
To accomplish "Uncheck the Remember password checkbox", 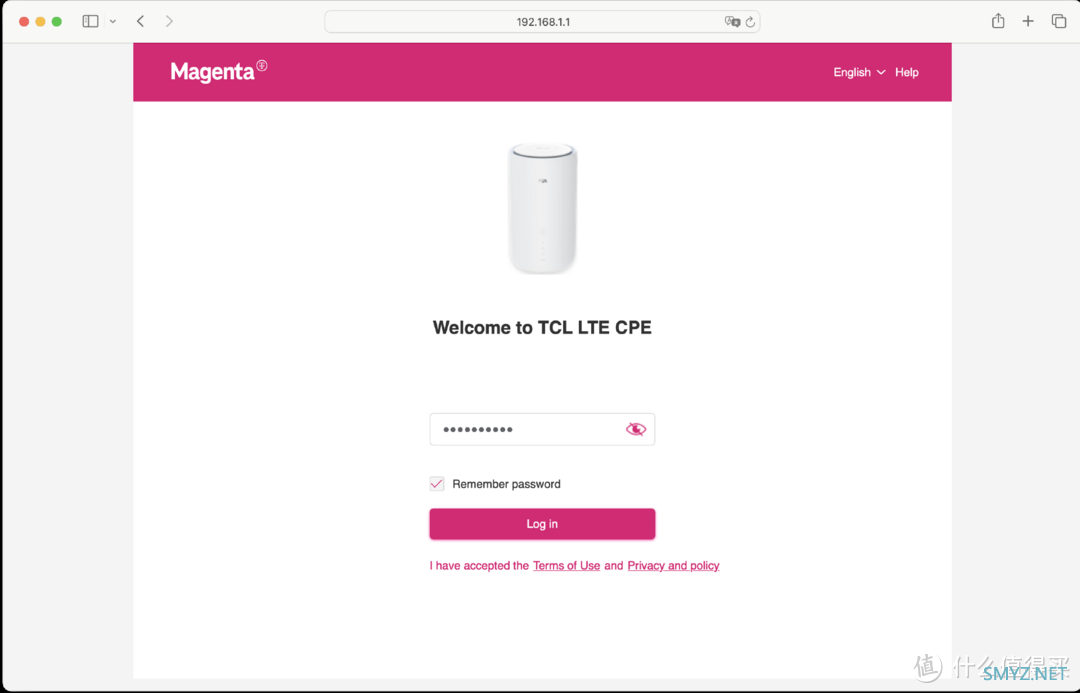I will [x=437, y=484].
